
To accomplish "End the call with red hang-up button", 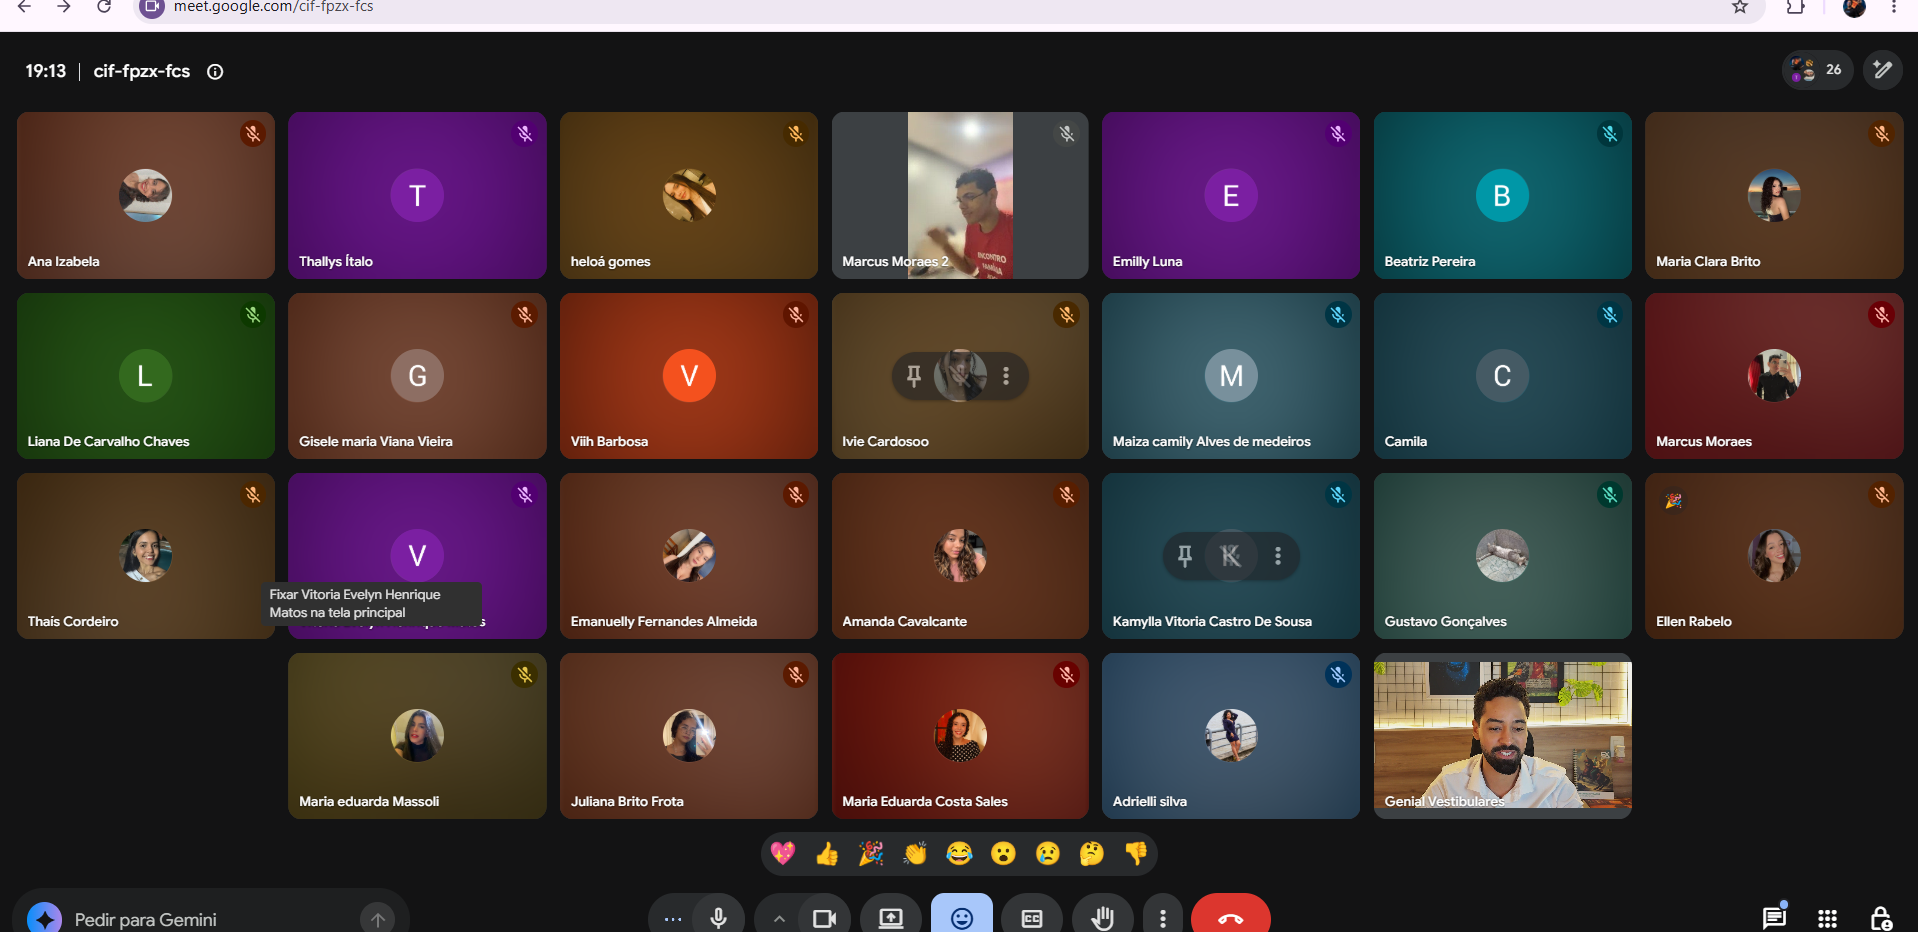I will pyautogui.click(x=1231, y=918).
